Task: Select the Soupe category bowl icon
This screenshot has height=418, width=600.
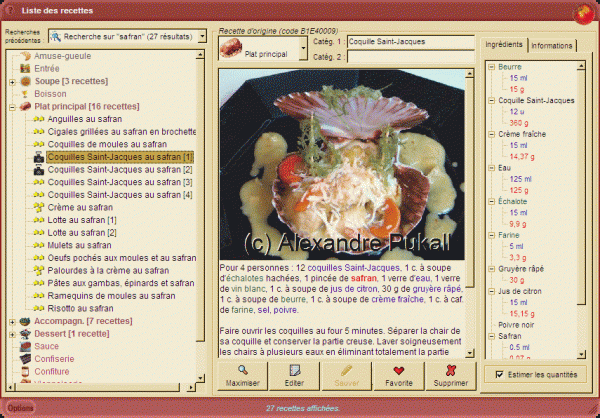Action: click(26, 80)
